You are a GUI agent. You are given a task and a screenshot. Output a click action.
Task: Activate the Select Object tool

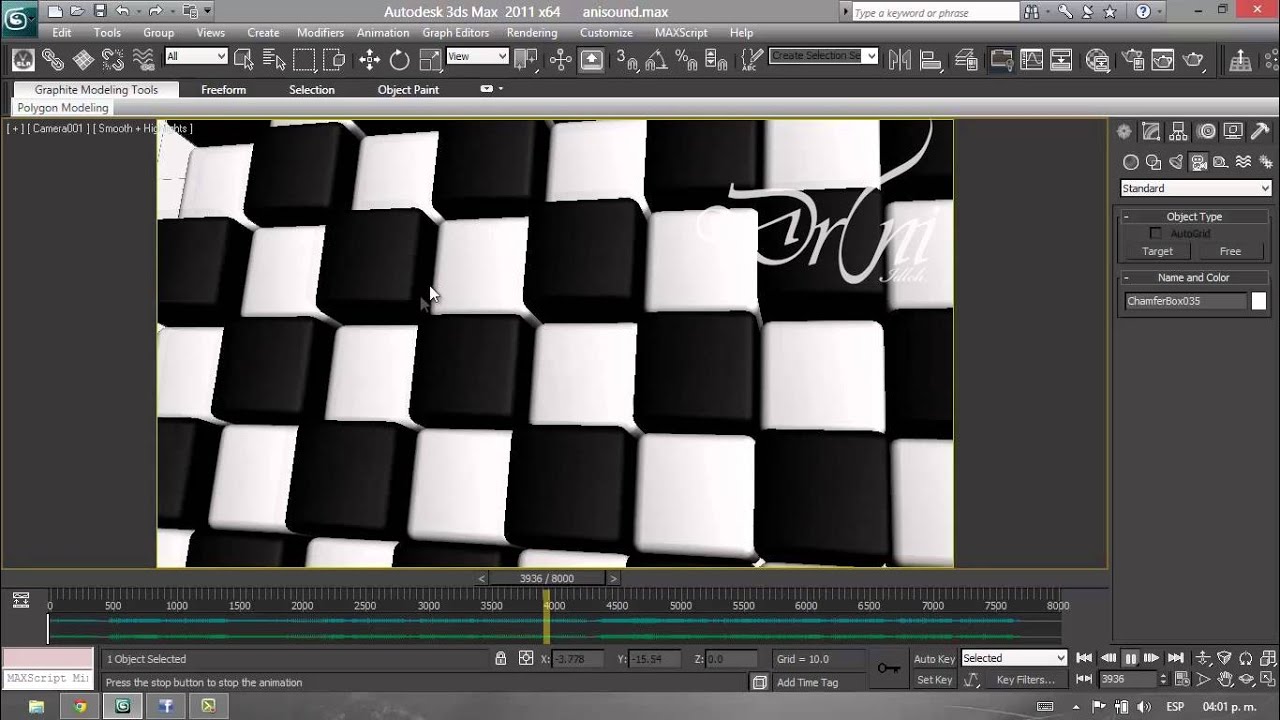pyautogui.click(x=246, y=59)
